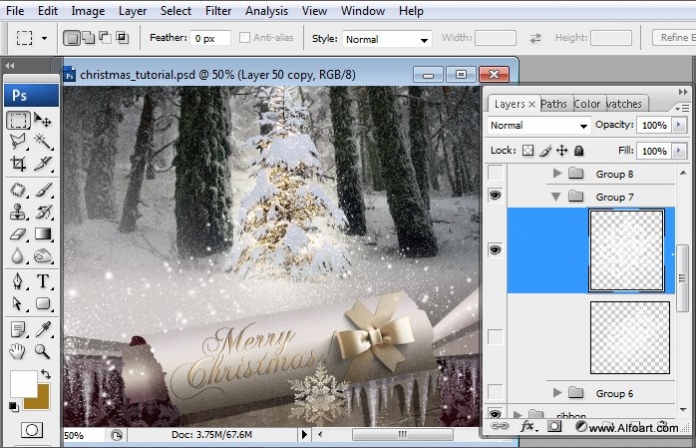Screen dimensions: 696x448
Task: Toggle Quick Mask mode
Action: tap(32, 430)
